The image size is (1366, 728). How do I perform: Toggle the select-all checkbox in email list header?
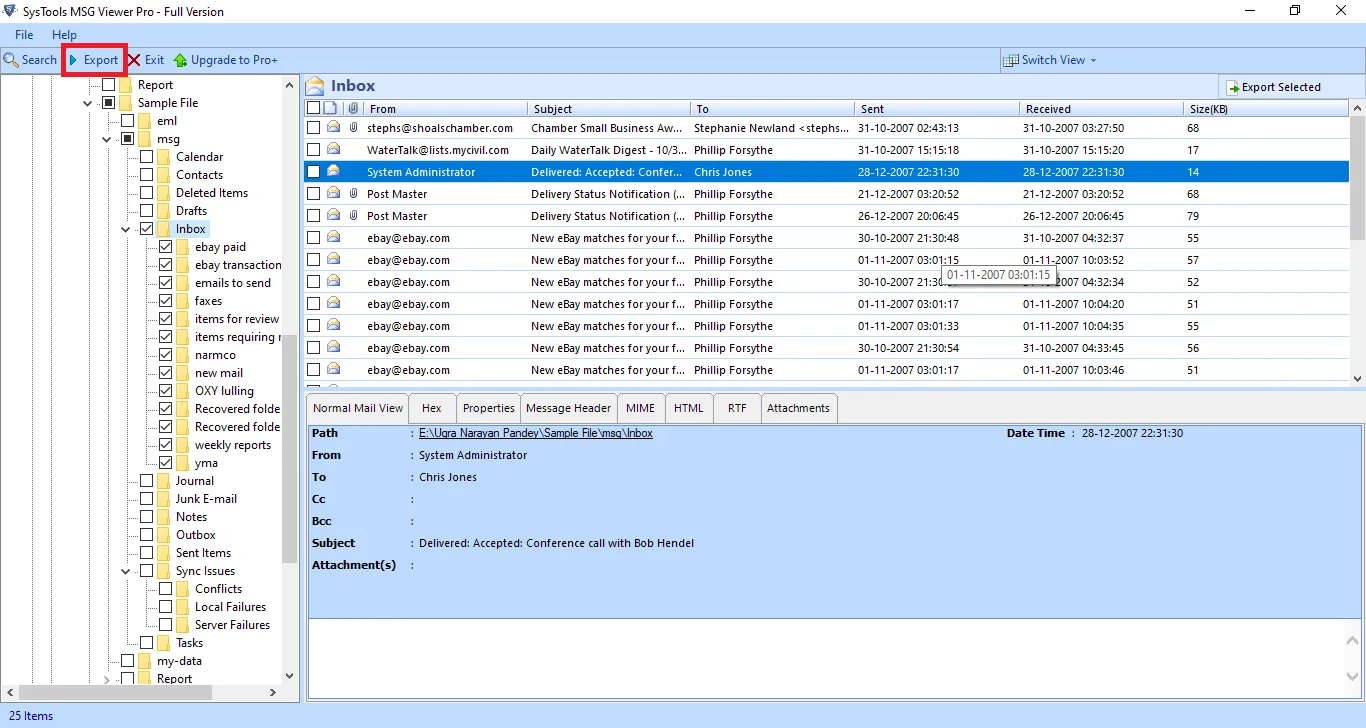click(313, 108)
